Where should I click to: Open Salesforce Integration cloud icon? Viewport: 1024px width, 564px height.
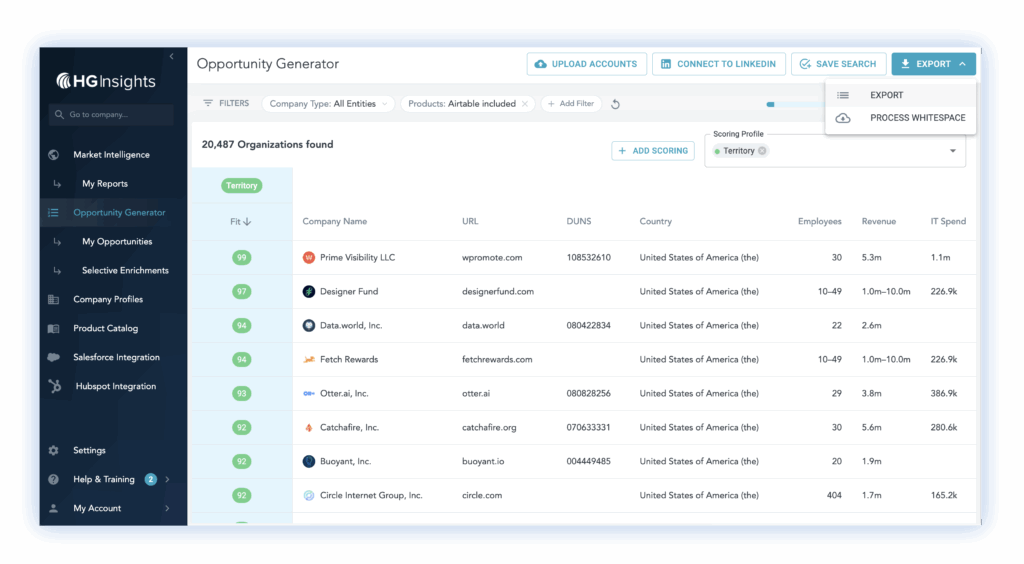coord(53,358)
